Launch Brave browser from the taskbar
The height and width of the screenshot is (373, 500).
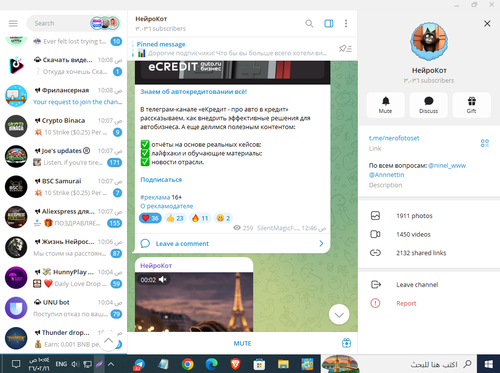pyautogui.click(x=235, y=364)
